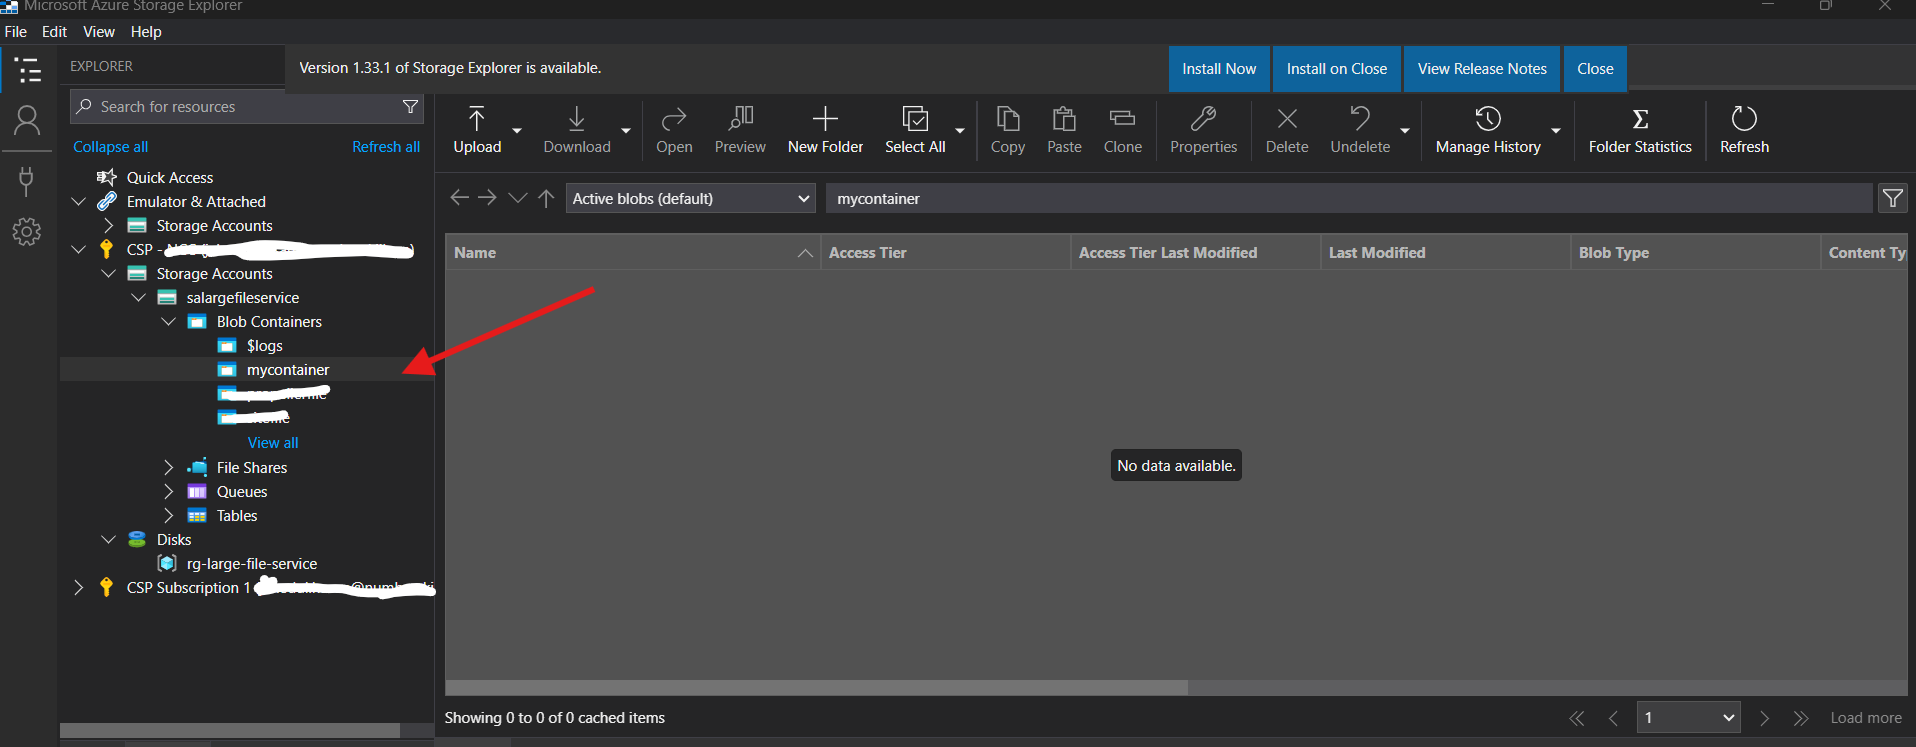
Task: Open the Settings gear icon in sidebar
Action: 27,232
